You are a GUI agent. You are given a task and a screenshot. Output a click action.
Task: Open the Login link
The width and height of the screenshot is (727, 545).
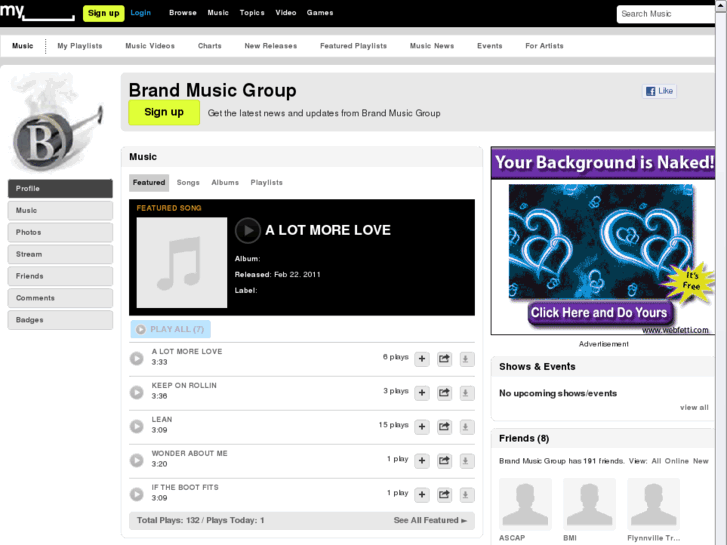coord(140,13)
